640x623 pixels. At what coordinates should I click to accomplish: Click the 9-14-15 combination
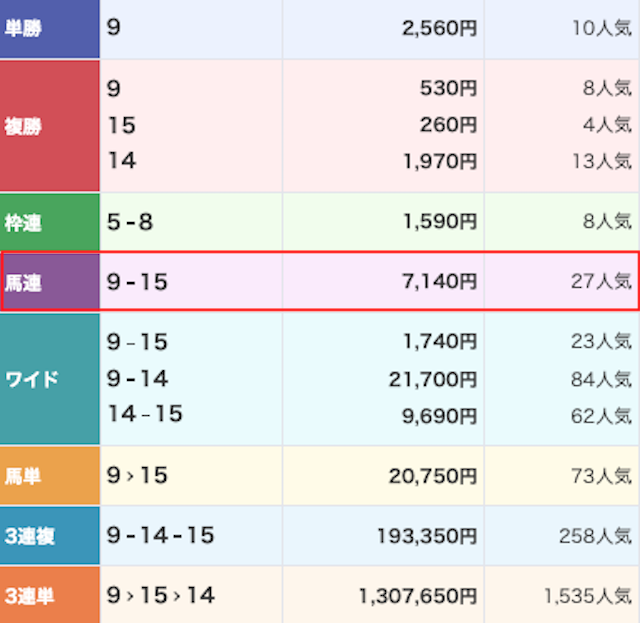pyautogui.click(x=160, y=535)
